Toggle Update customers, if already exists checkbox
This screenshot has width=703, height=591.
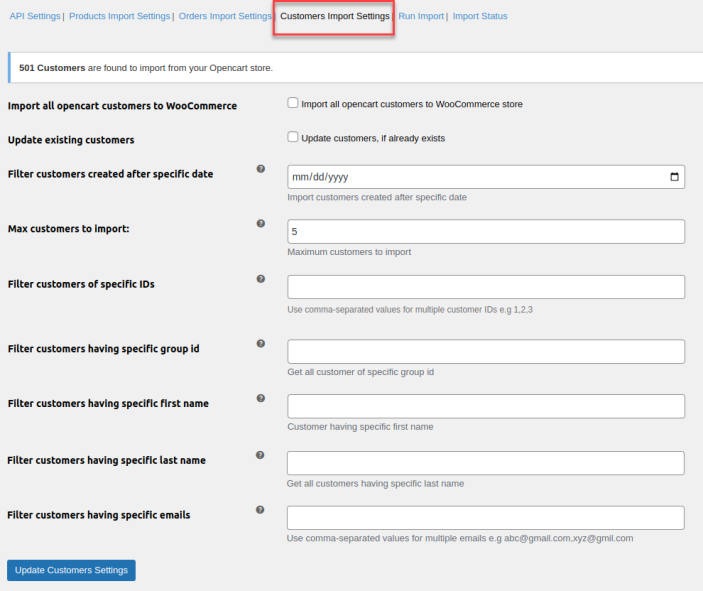click(x=293, y=137)
